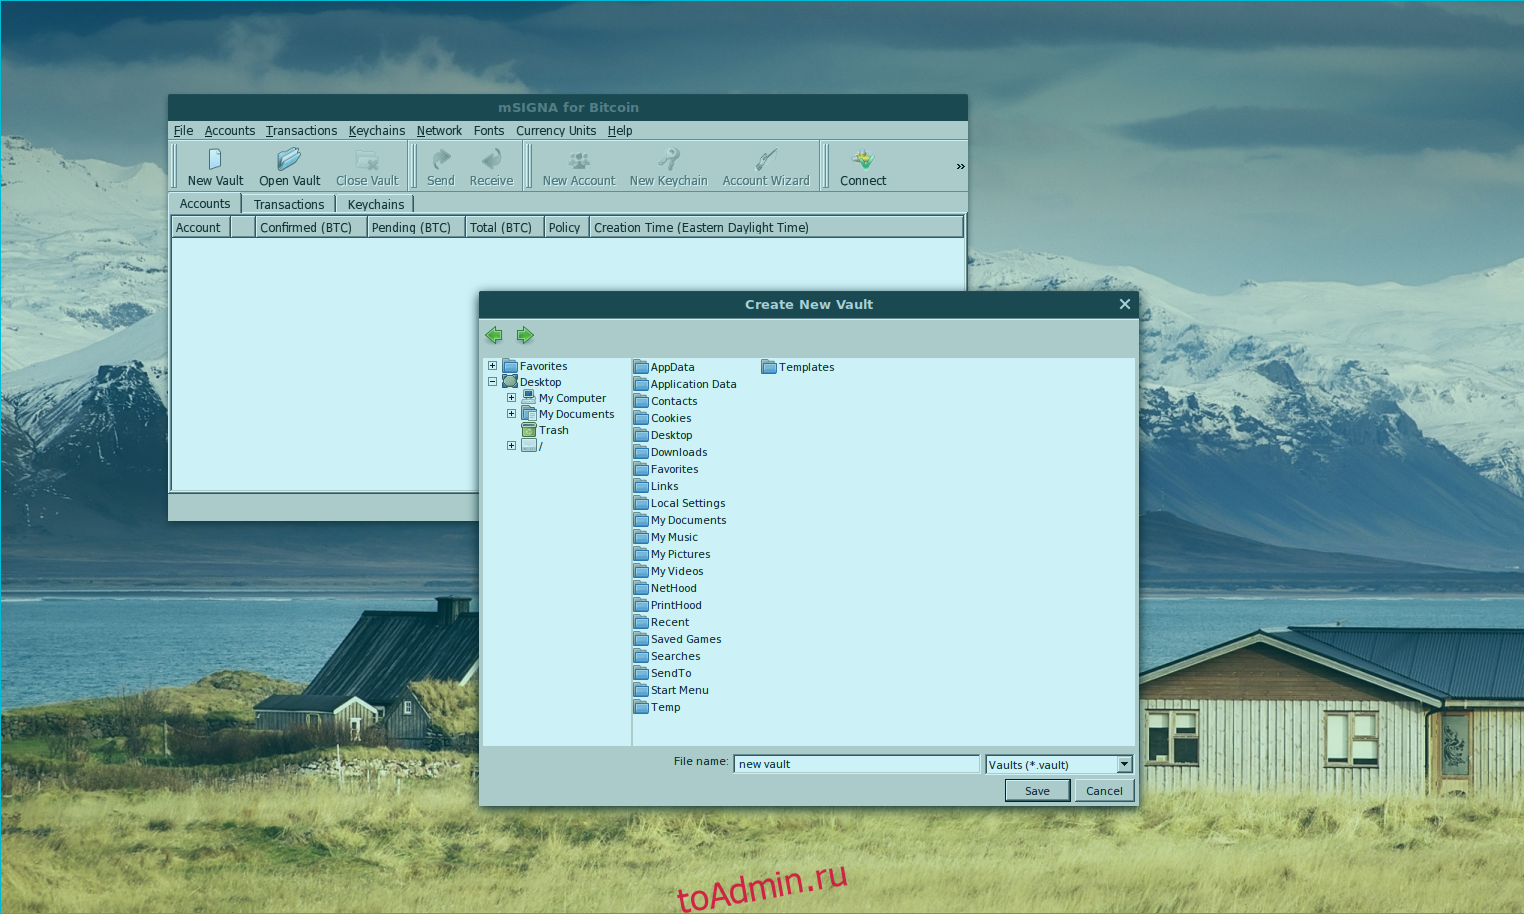Click the New Account icon
1524x914 pixels.
pyautogui.click(x=579, y=159)
